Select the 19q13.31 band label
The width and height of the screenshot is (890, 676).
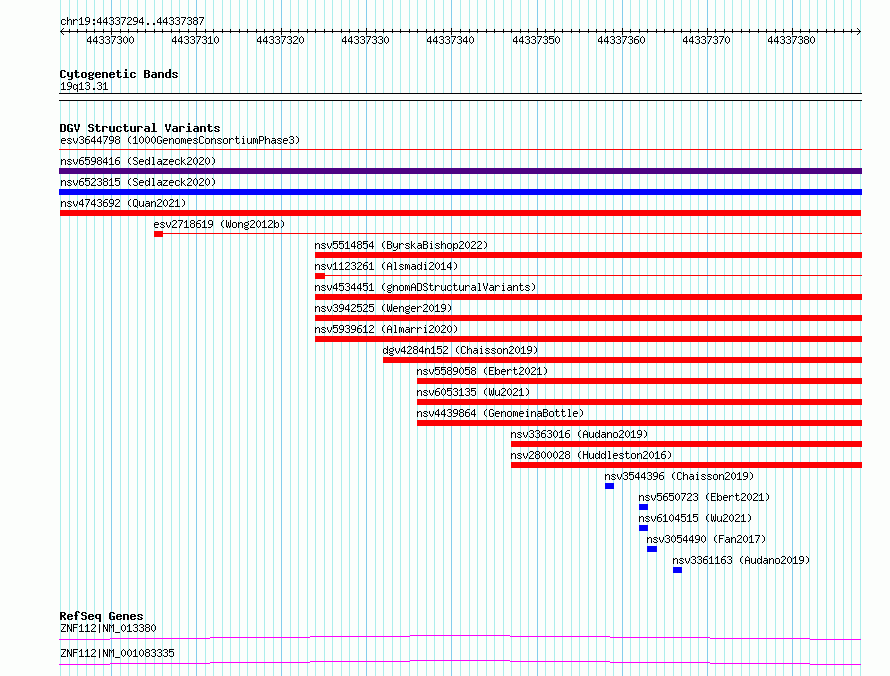click(84, 86)
